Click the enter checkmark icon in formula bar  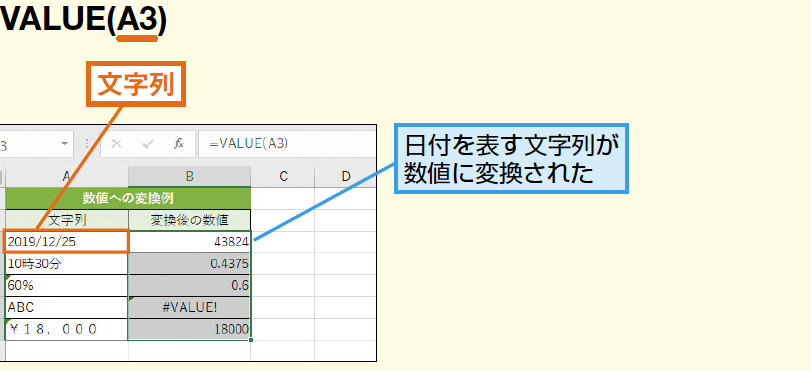[x=148, y=144]
